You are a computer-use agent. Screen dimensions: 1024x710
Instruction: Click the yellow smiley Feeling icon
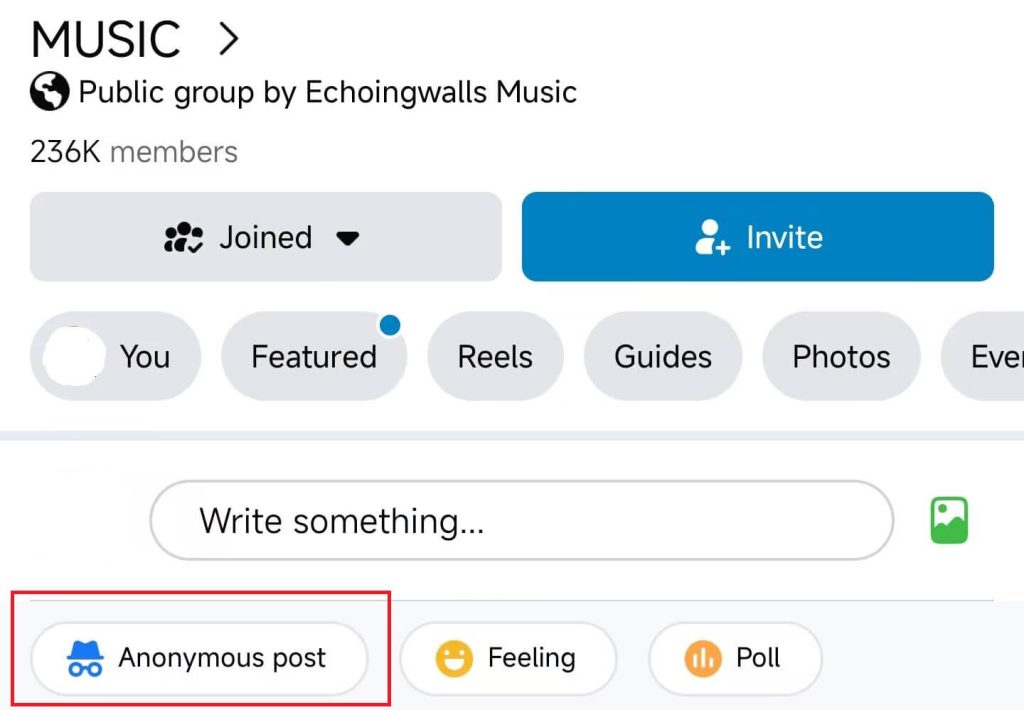click(454, 658)
